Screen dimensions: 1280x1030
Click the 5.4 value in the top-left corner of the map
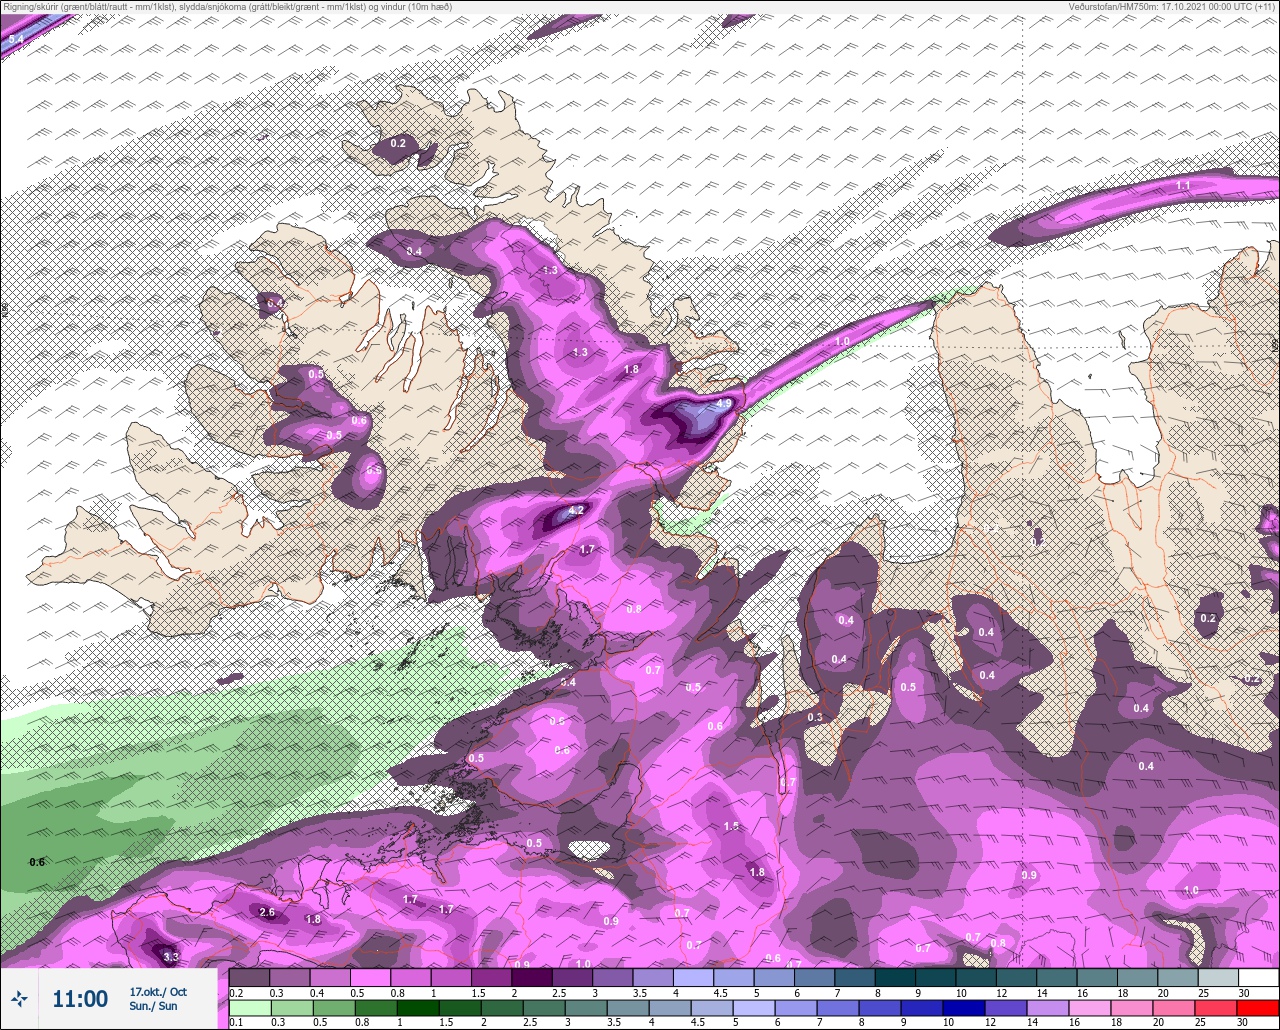pyautogui.click(x=16, y=39)
